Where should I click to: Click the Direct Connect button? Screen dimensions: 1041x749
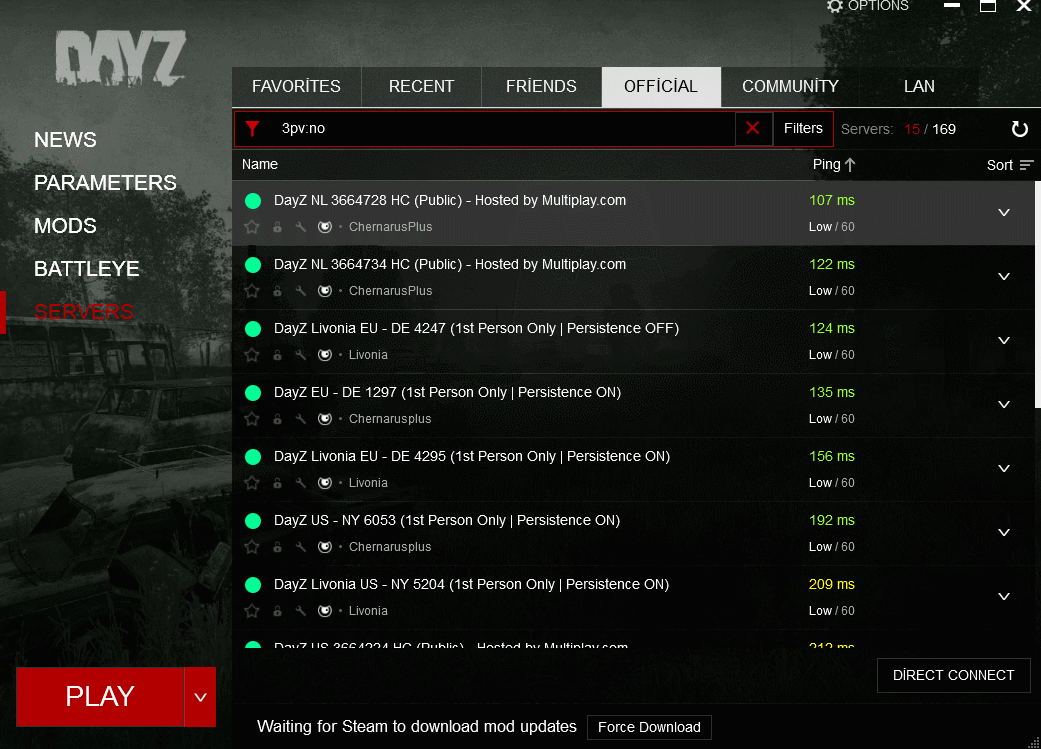[953, 675]
